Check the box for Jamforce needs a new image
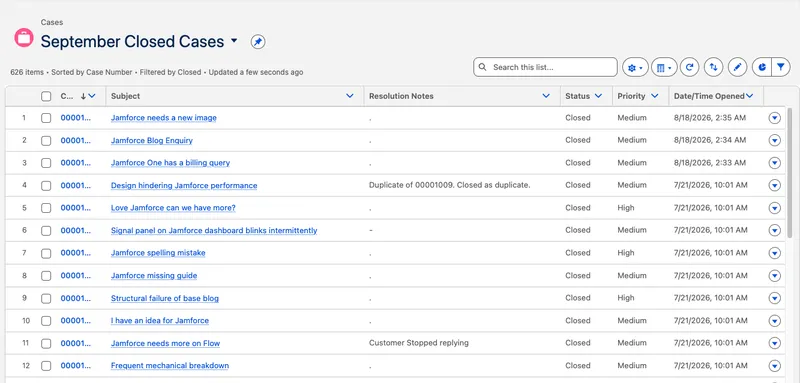800x383 pixels. click(x=46, y=118)
